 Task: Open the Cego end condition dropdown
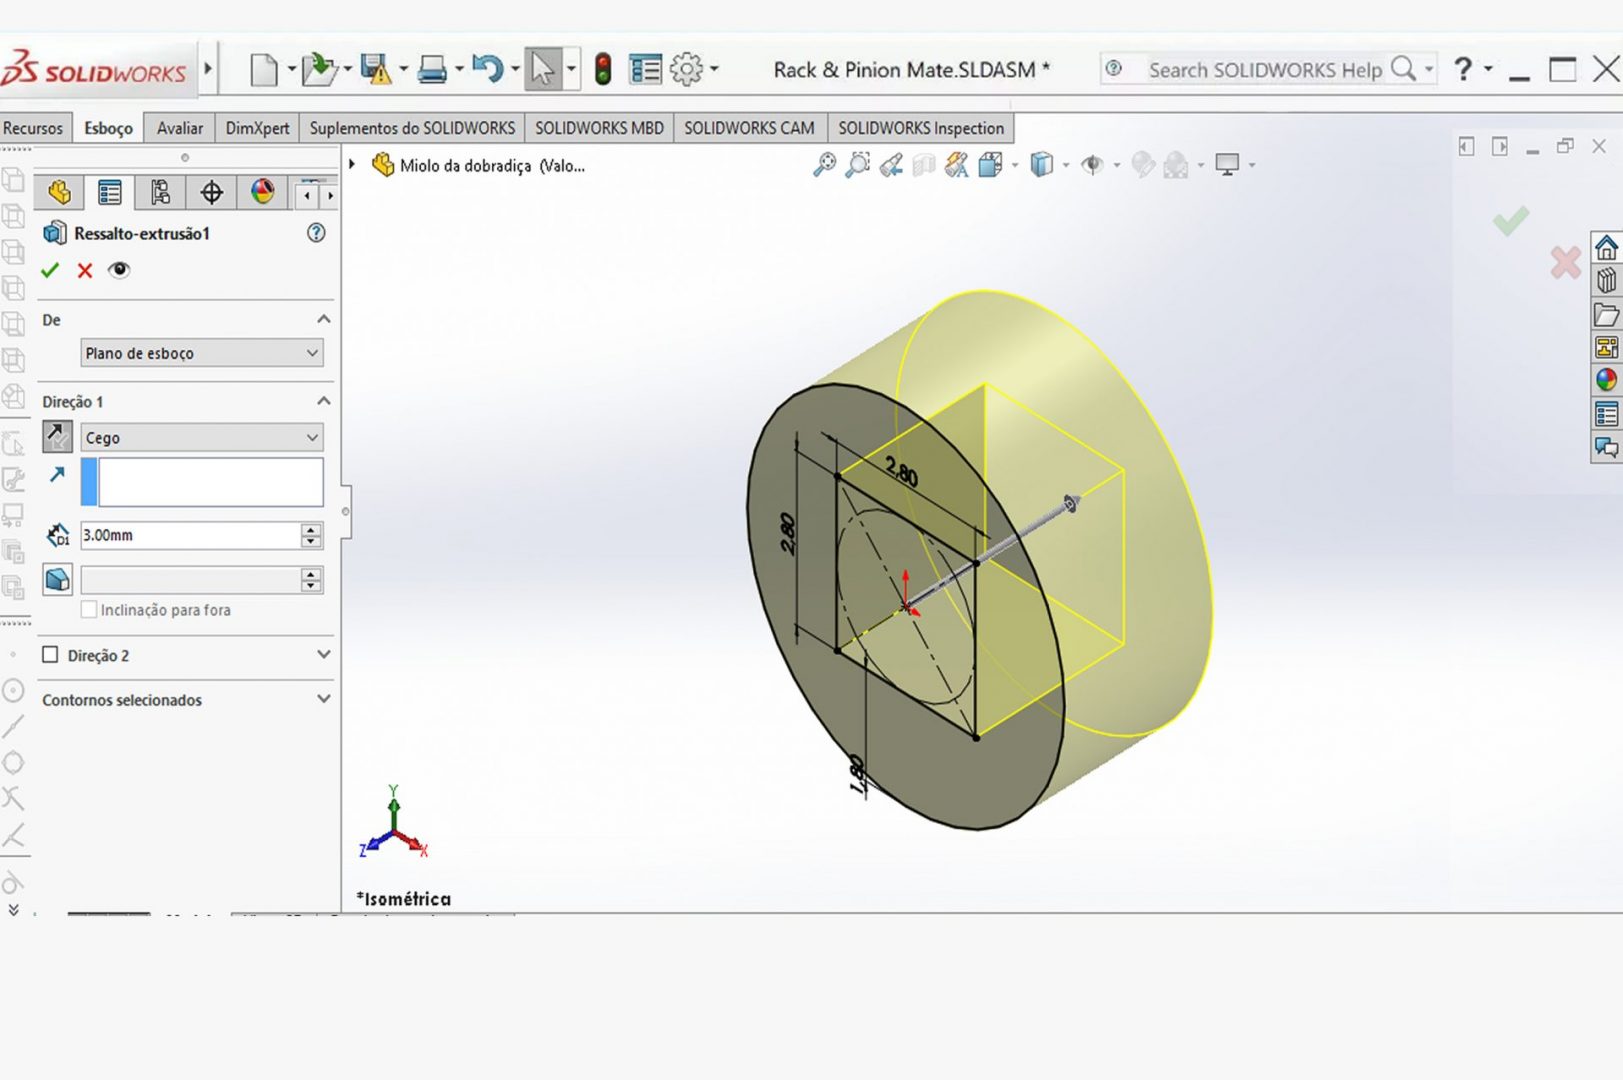click(x=201, y=437)
